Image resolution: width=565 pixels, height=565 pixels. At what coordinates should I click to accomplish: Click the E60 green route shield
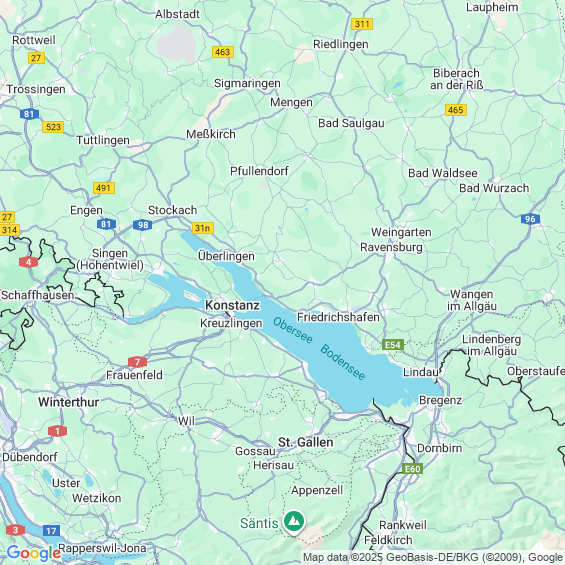pos(413,468)
